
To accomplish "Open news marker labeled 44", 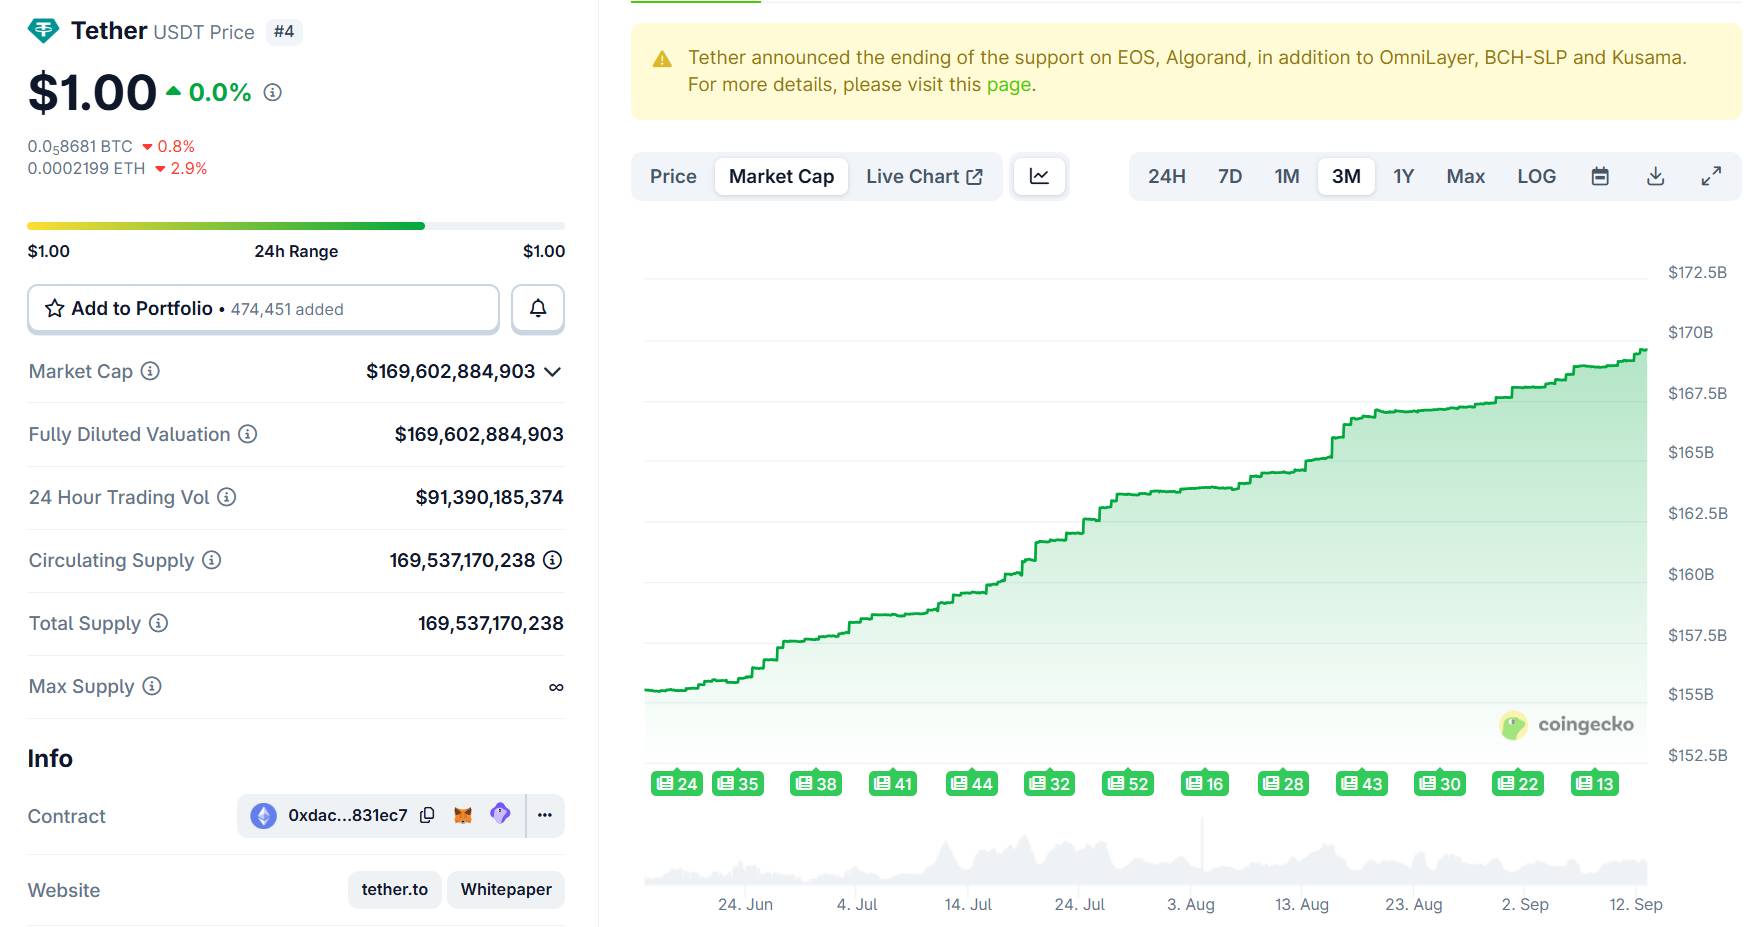I will click(x=971, y=784).
